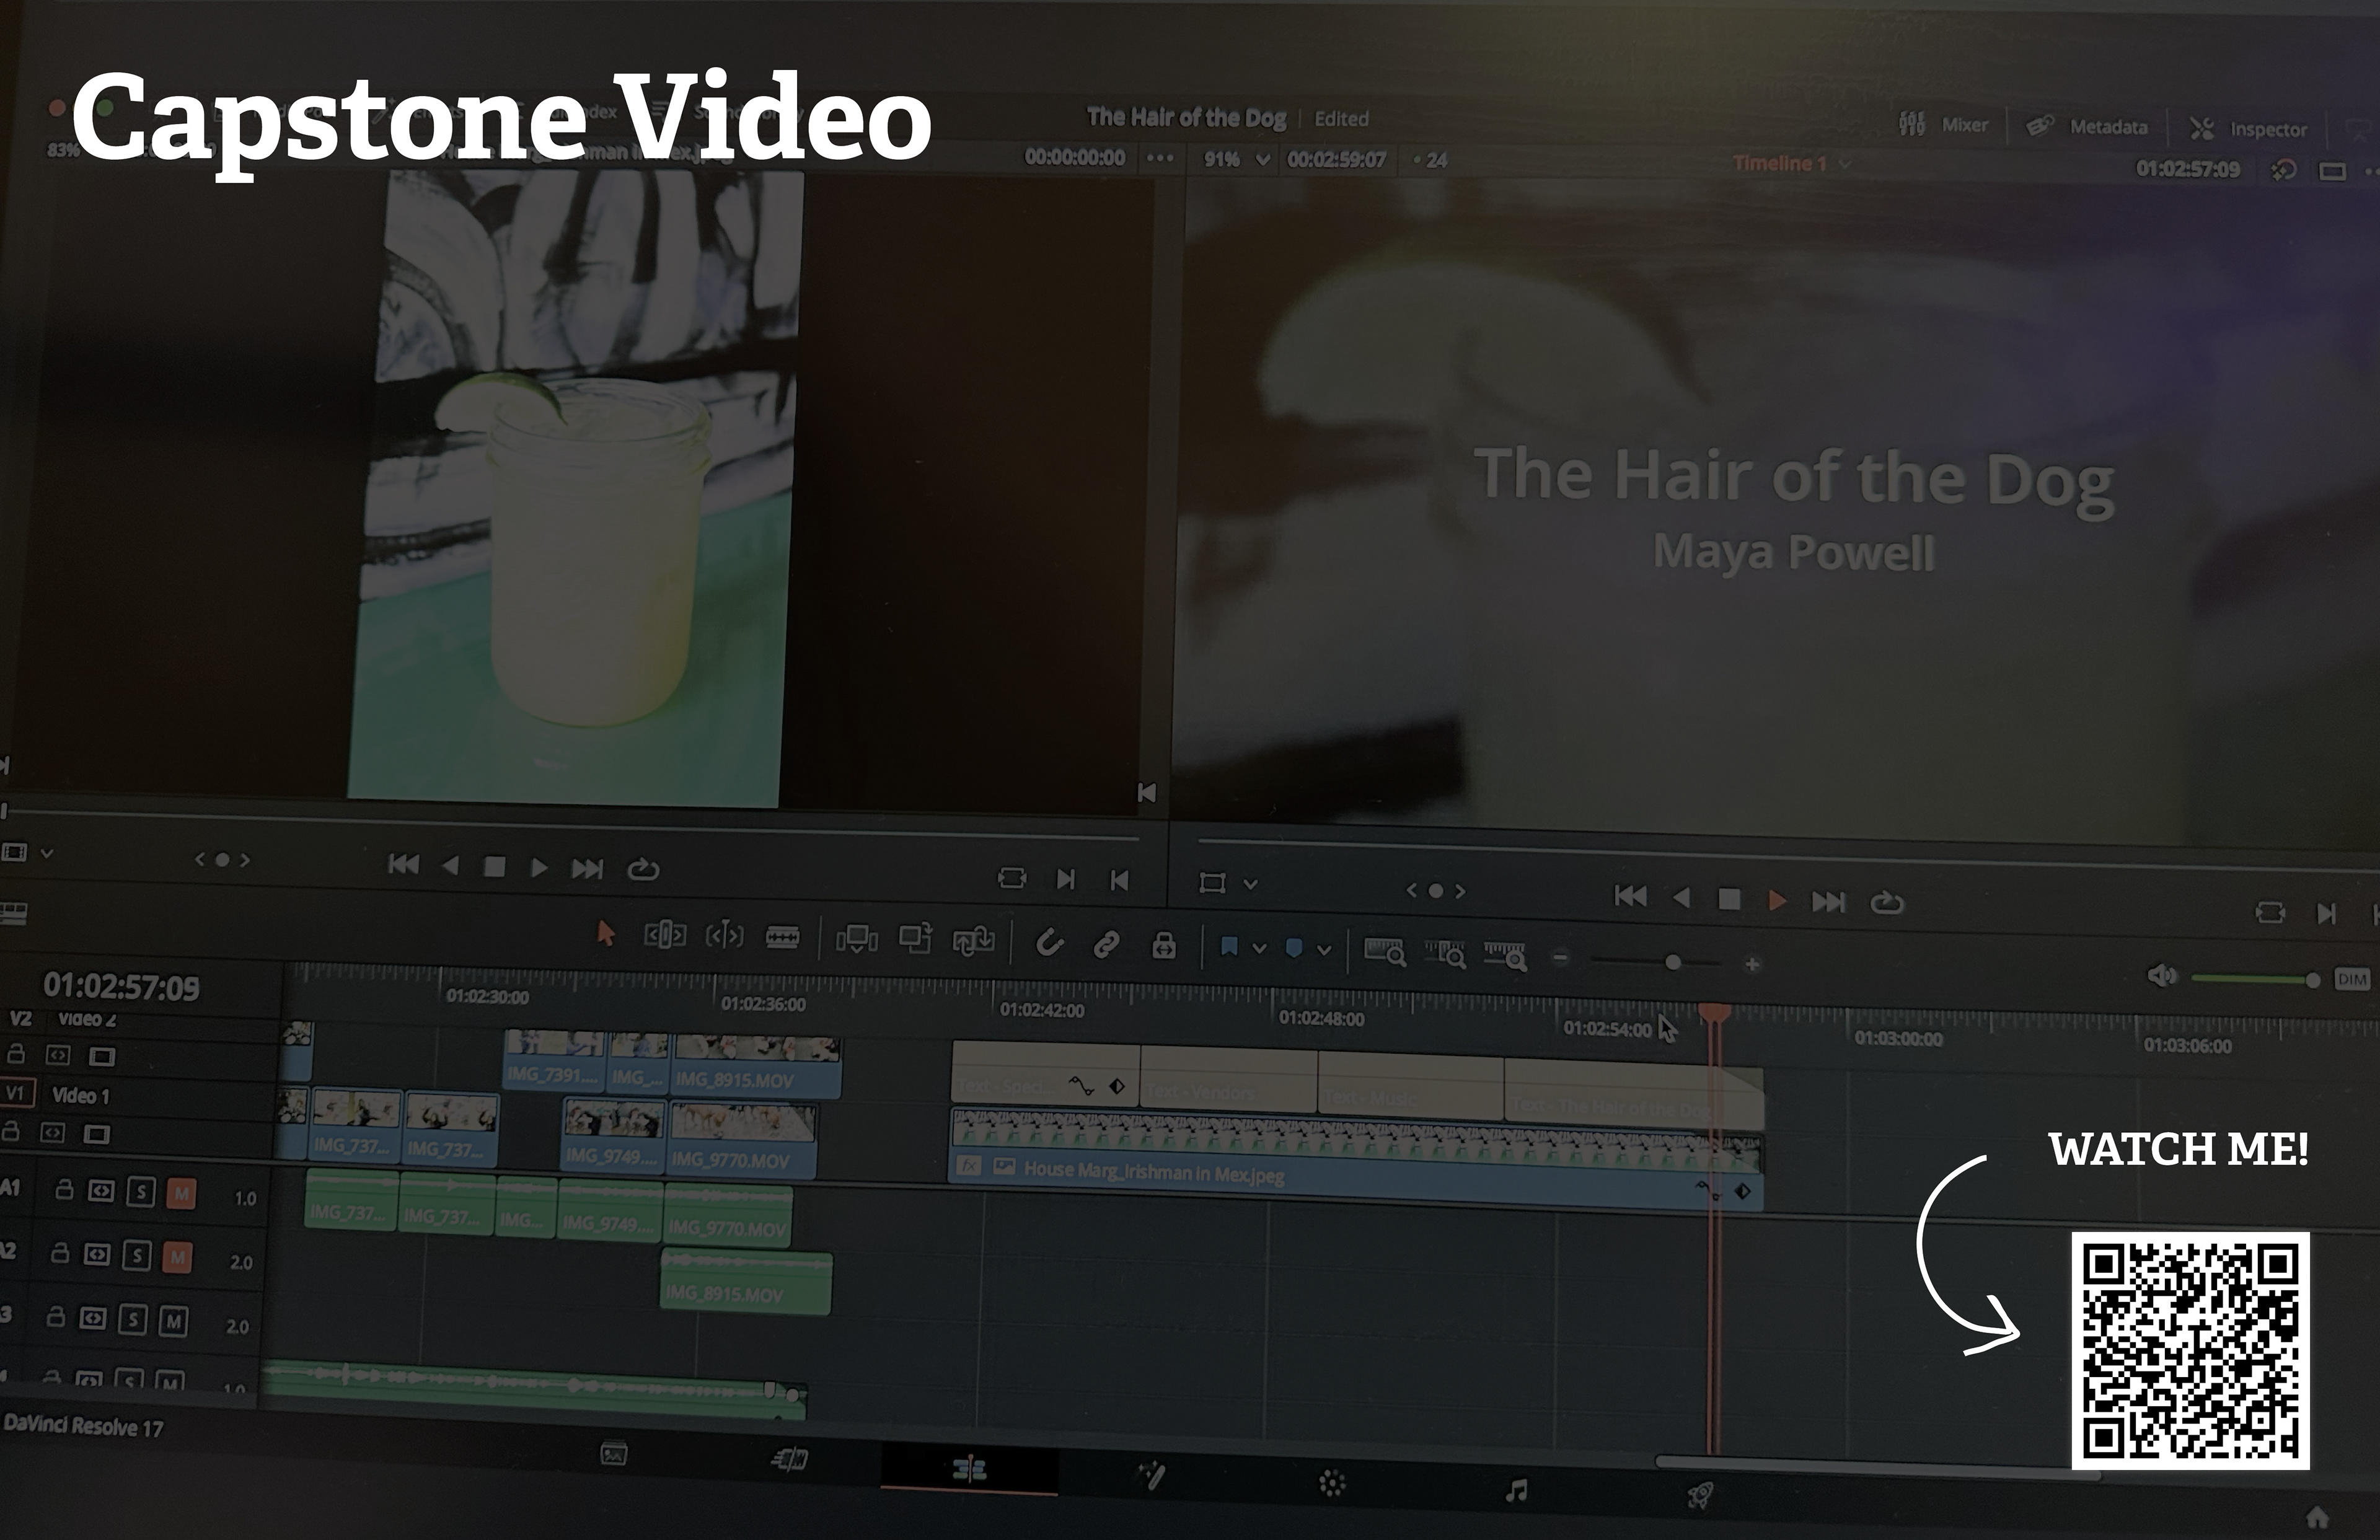Viewport: 2380px width, 1540px height.
Task: Click the home icon at bottom right
Action: tap(2317, 1518)
